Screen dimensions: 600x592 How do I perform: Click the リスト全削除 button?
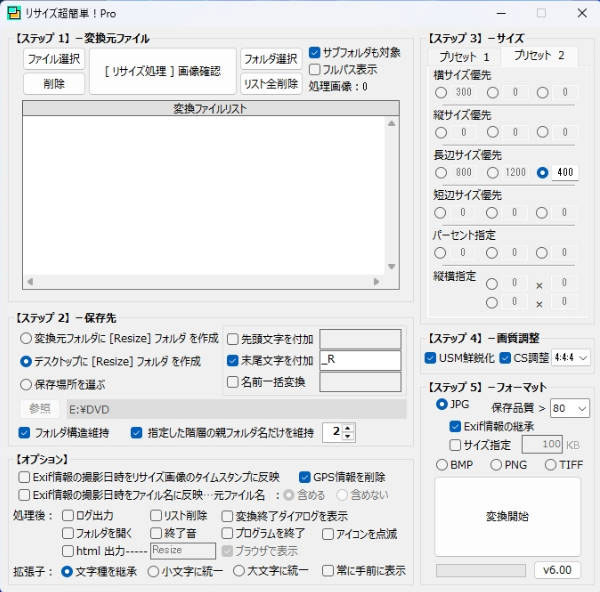point(271,84)
